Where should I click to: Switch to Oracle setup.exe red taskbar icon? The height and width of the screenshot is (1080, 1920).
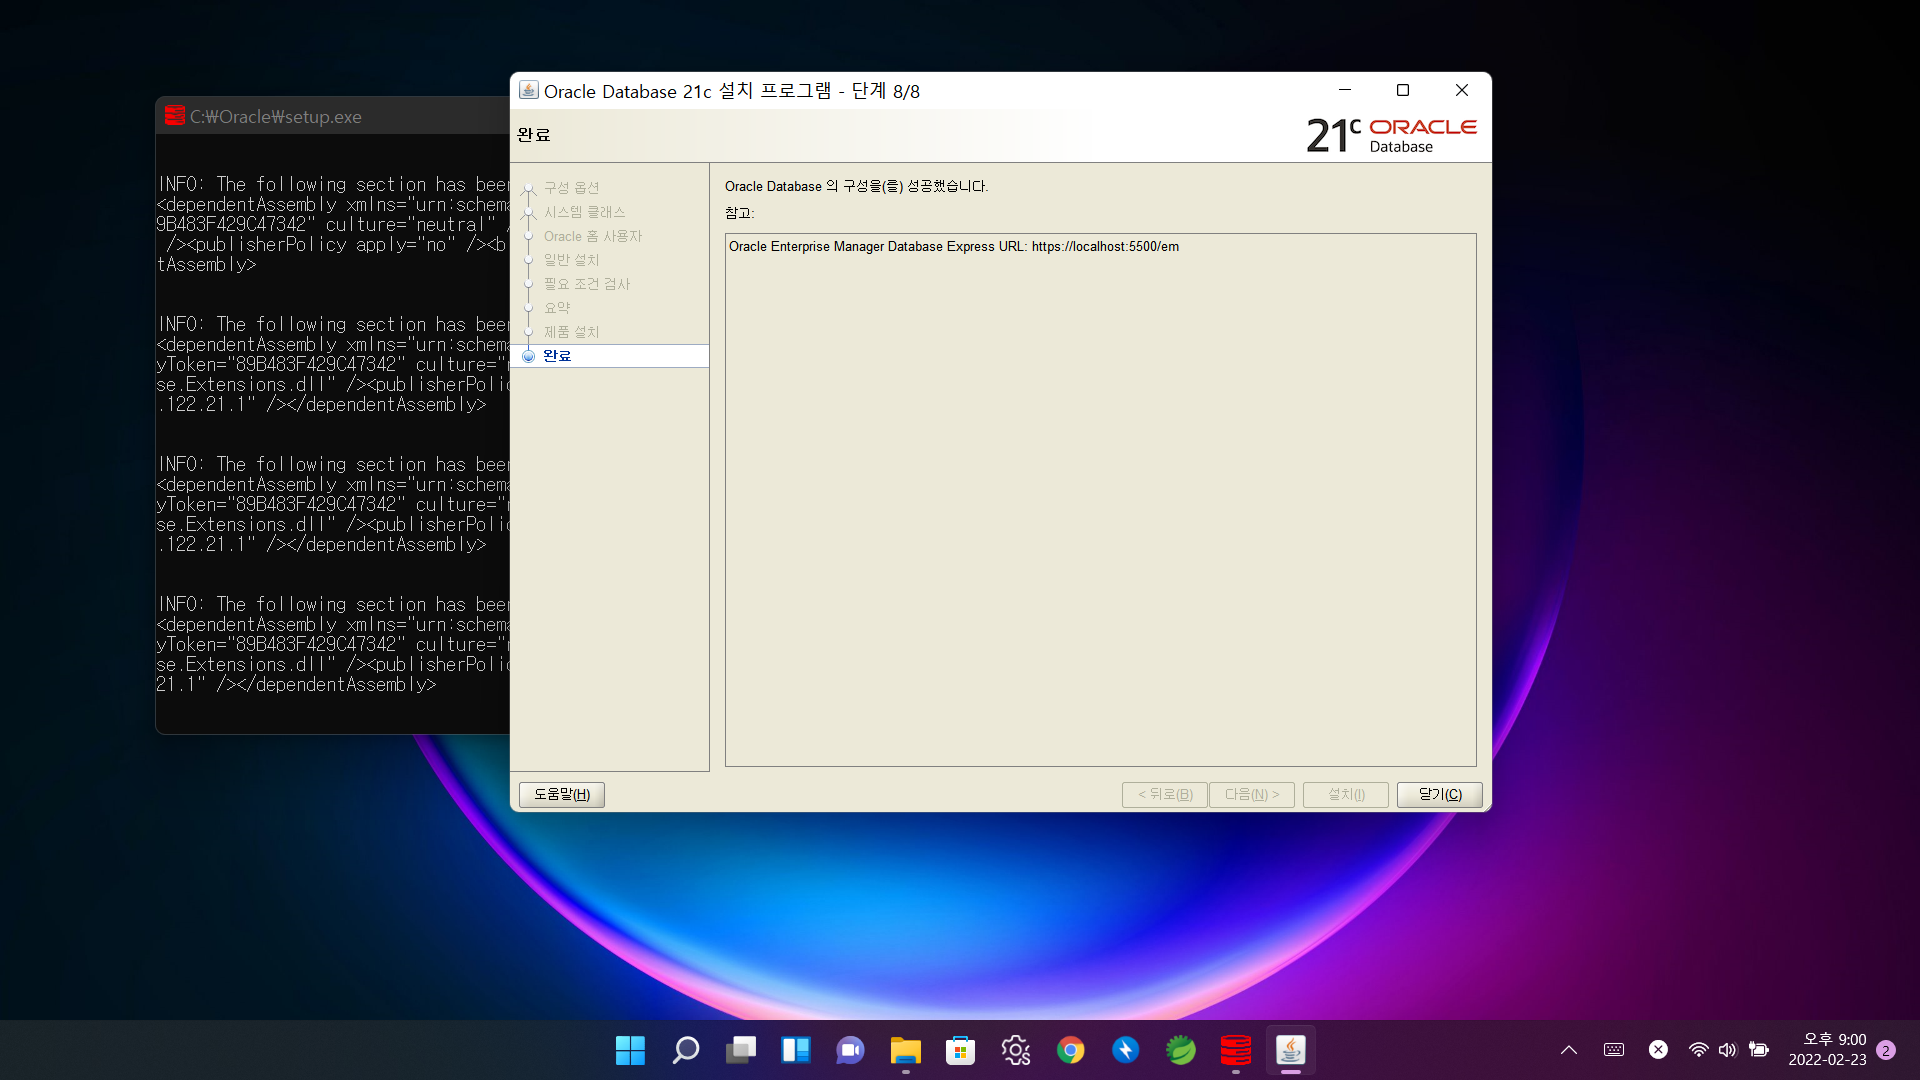point(1236,1050)
